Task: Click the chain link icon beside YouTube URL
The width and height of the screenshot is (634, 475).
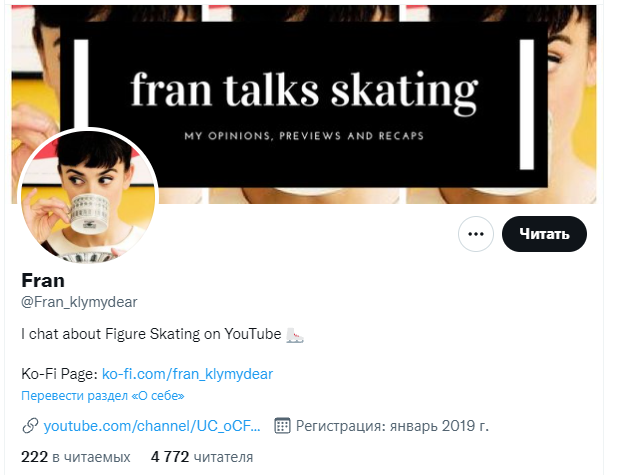Action: 30,426
